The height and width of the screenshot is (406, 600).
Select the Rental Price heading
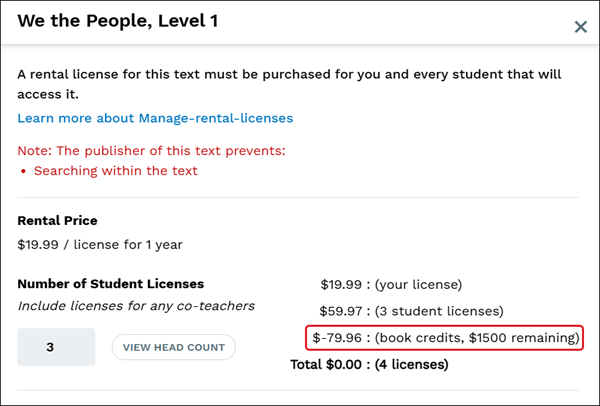pos(57,220)
